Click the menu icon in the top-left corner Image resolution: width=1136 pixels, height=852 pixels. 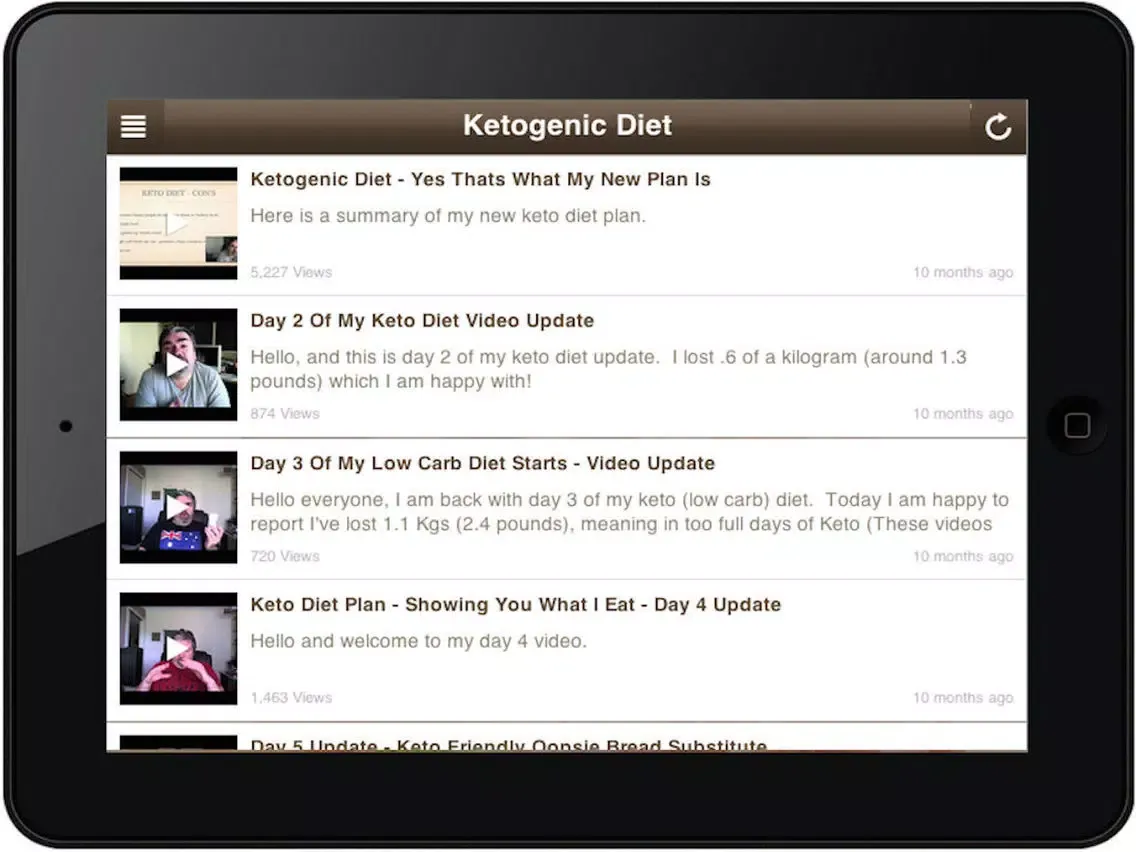[x=133, y=126]
